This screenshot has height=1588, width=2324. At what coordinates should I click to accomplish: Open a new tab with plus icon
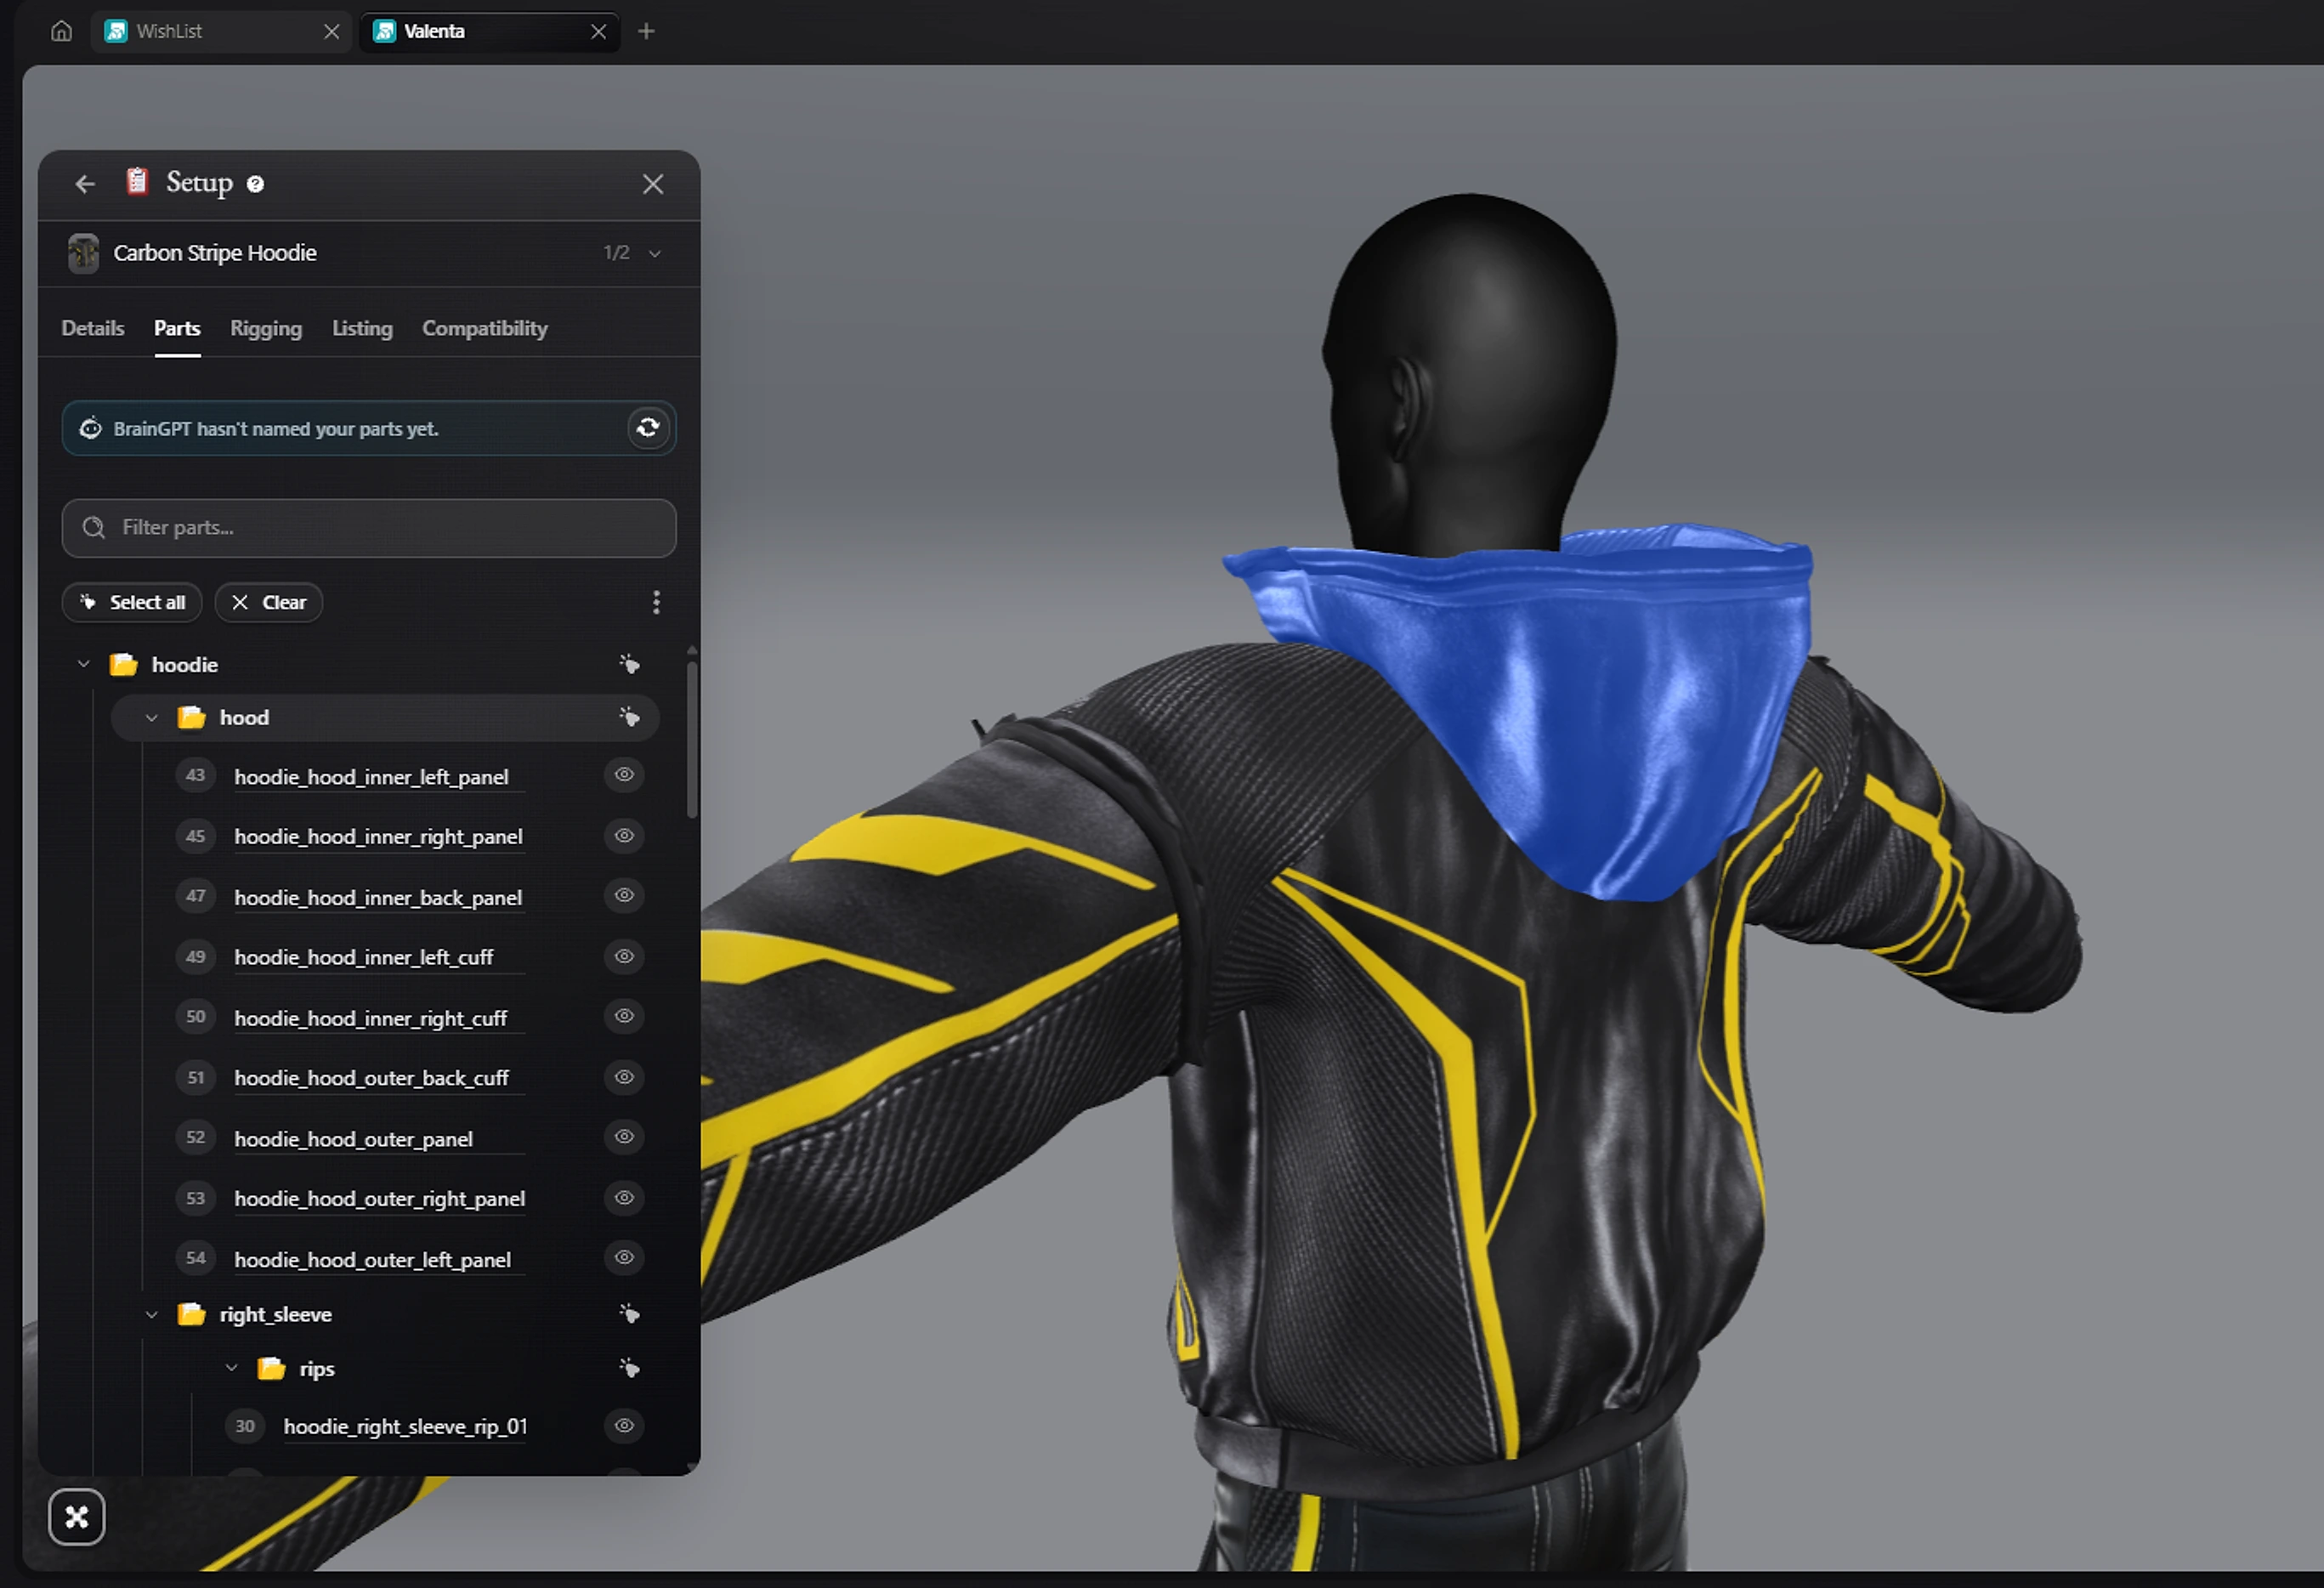646,31
